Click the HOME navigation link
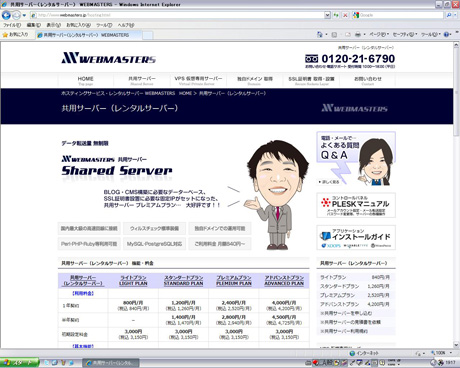This screenshot has width=460, height=368. coord(86,80)
